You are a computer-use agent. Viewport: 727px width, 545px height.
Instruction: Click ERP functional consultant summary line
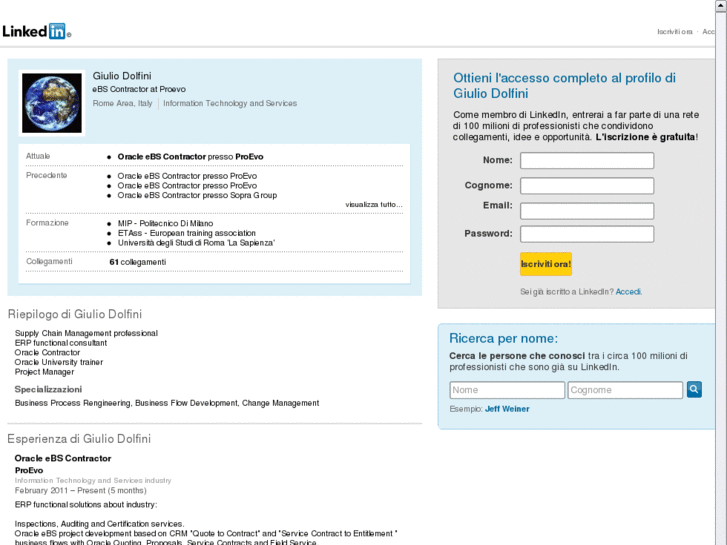coord(61,343)
